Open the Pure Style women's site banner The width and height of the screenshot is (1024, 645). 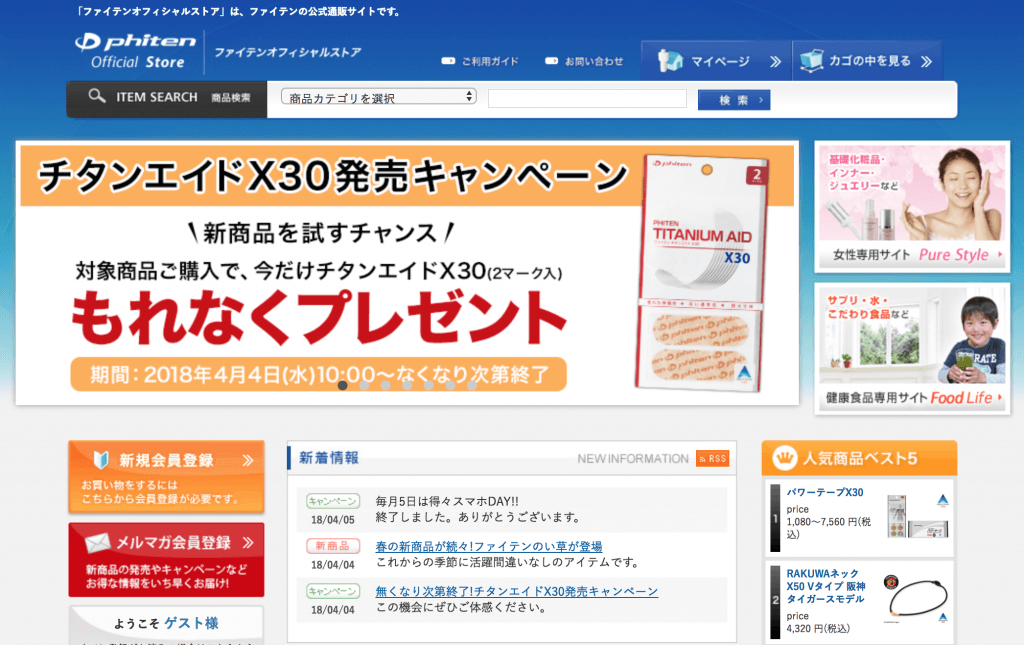[912, 207]
